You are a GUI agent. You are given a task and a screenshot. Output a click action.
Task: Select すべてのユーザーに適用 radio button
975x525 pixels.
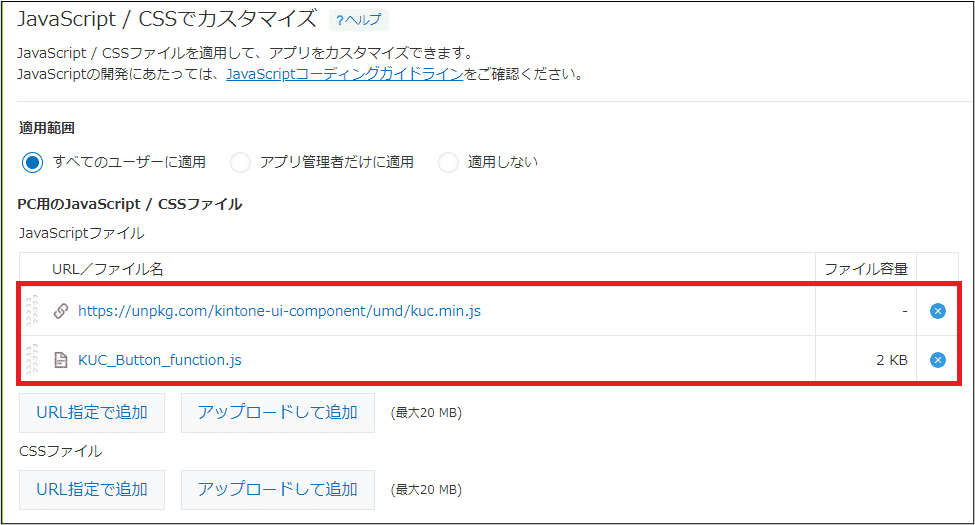pyautogui.click(x=32, y=162)
